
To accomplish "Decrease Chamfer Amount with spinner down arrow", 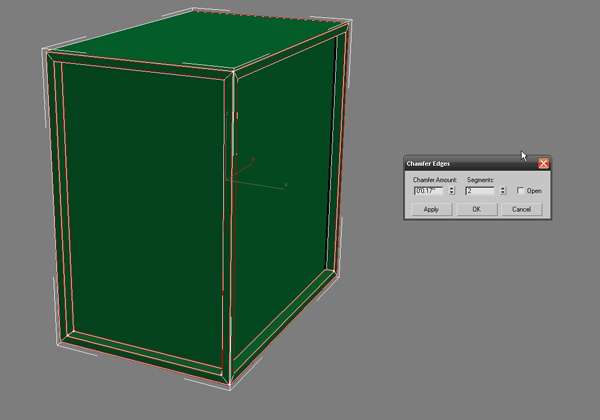I will (452, 192).
